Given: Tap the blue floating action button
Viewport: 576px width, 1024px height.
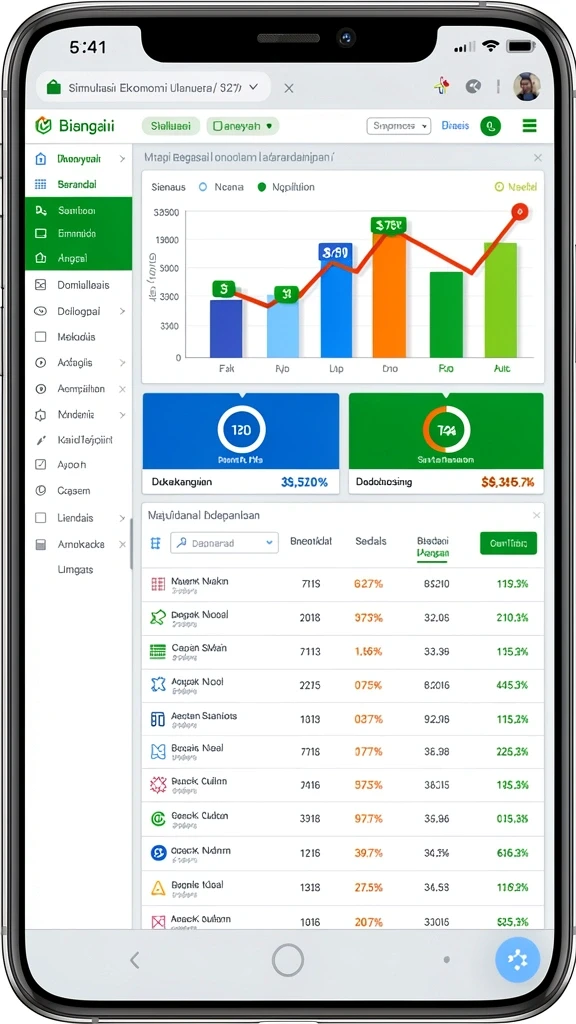Looking at the screenshot, I should (x=517, y=960).
